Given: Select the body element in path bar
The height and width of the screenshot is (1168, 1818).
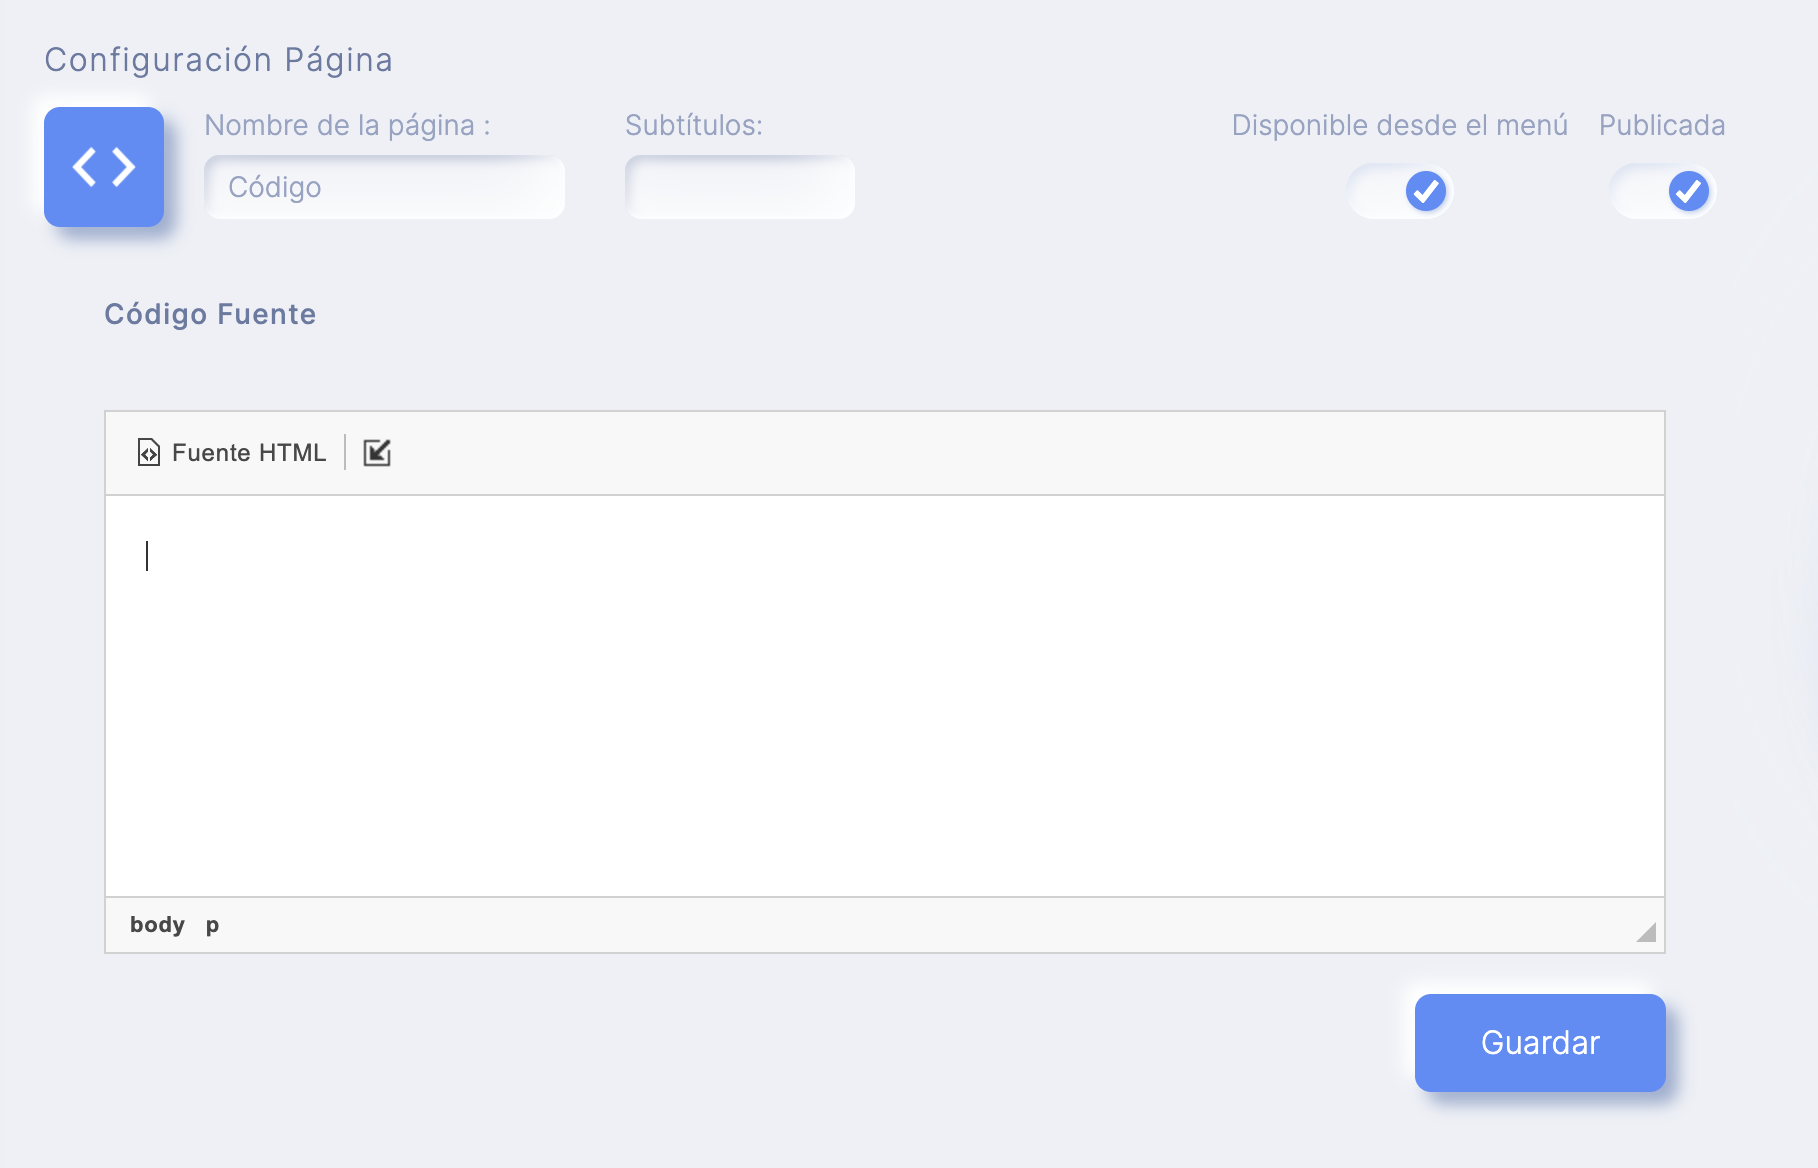Looking at the screenshot, I should coord(157,925).
